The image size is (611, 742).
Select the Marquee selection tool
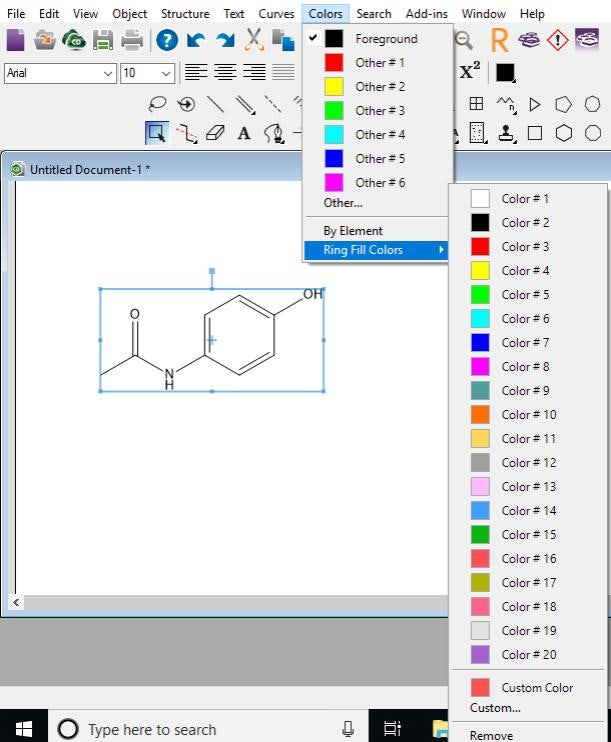click(157, 133)
